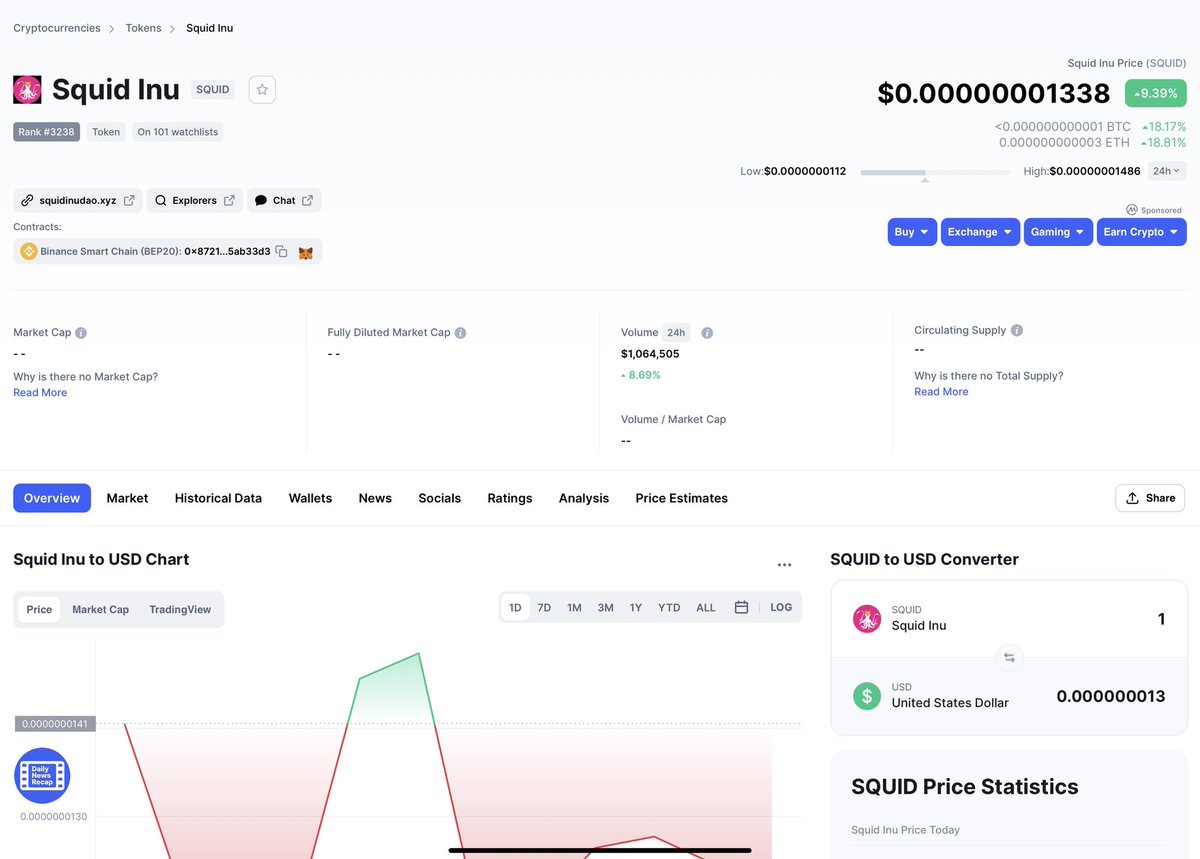The width and height of the screenshot is (1200, 859).
Task: Click the Share button
Action: coord(1150,498)
